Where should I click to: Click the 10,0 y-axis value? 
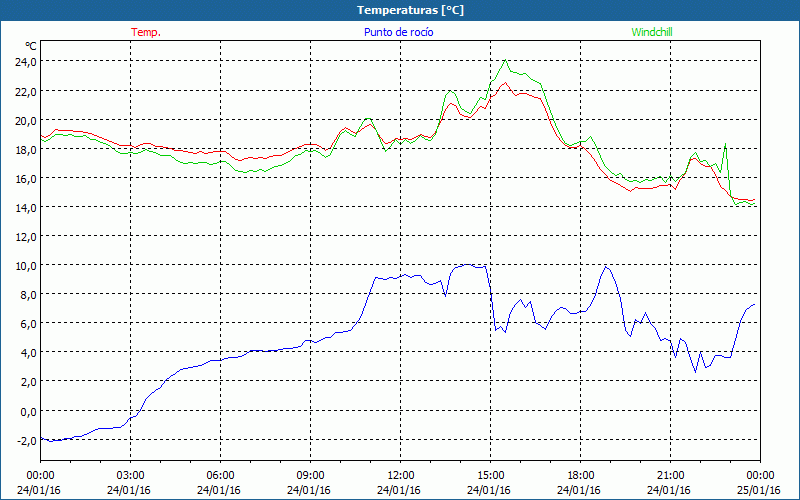[x=26, y=266]
